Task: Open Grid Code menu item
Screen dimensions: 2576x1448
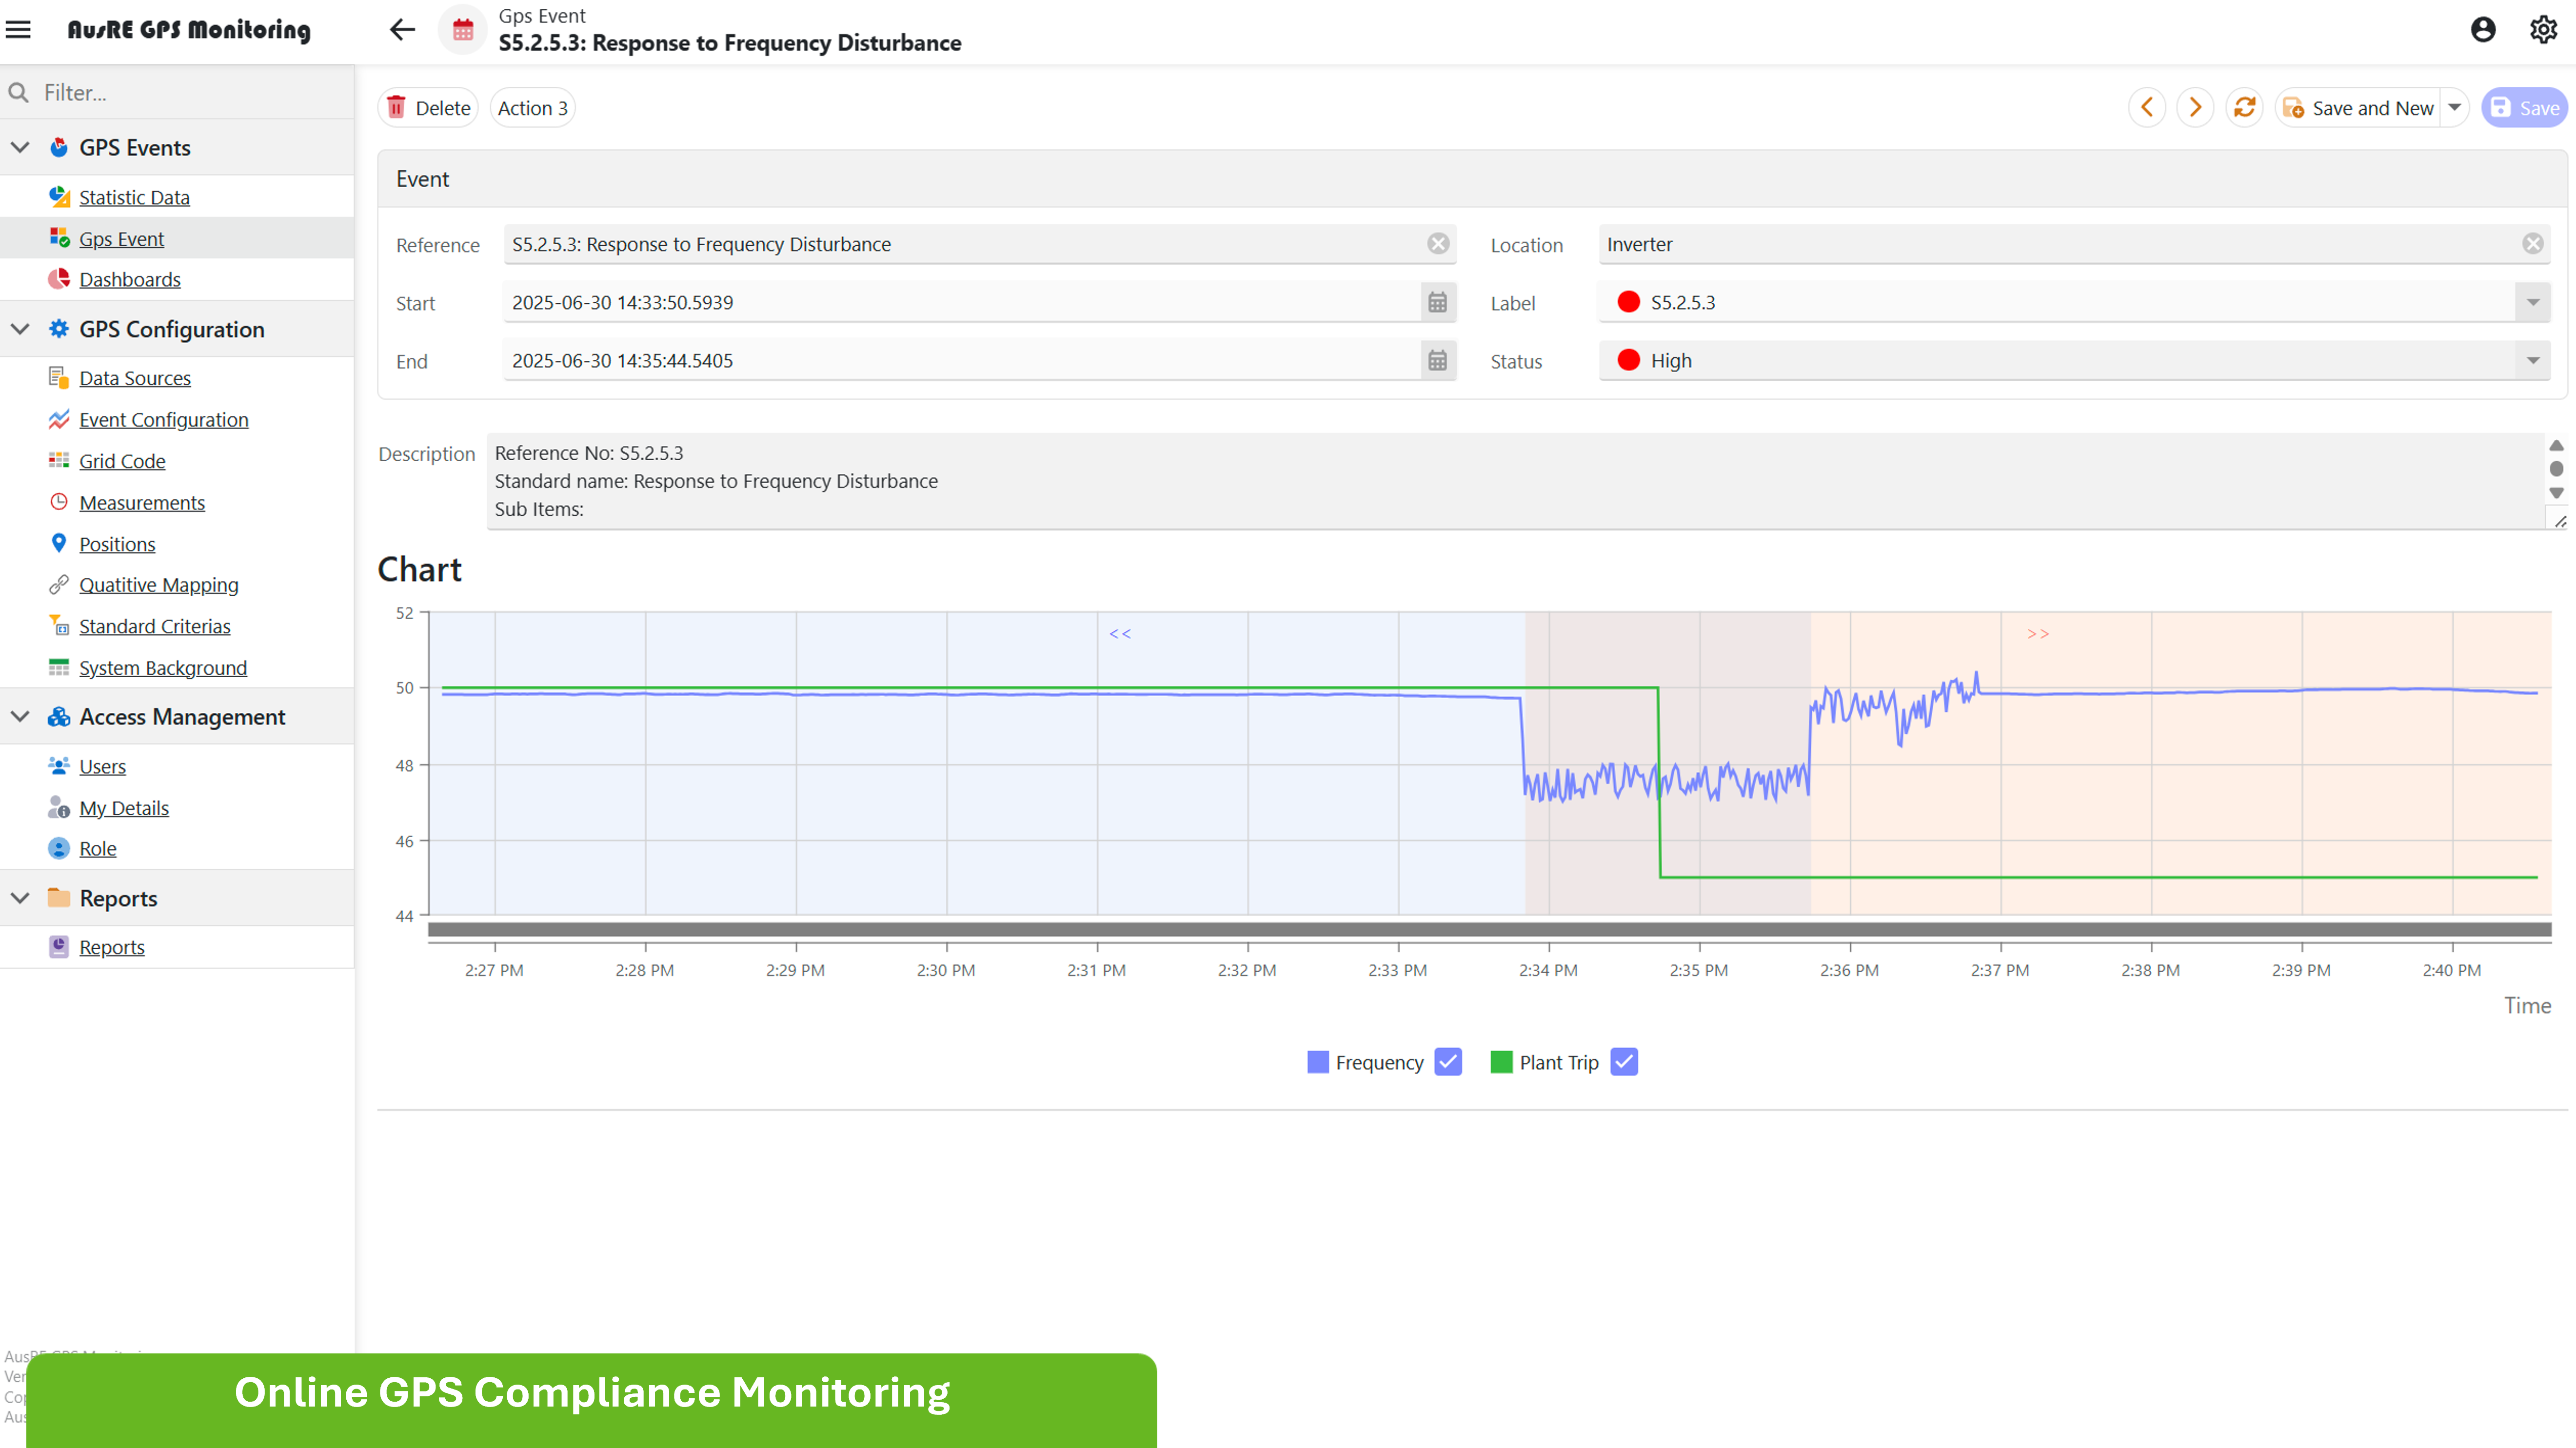Action: [122, 461]
